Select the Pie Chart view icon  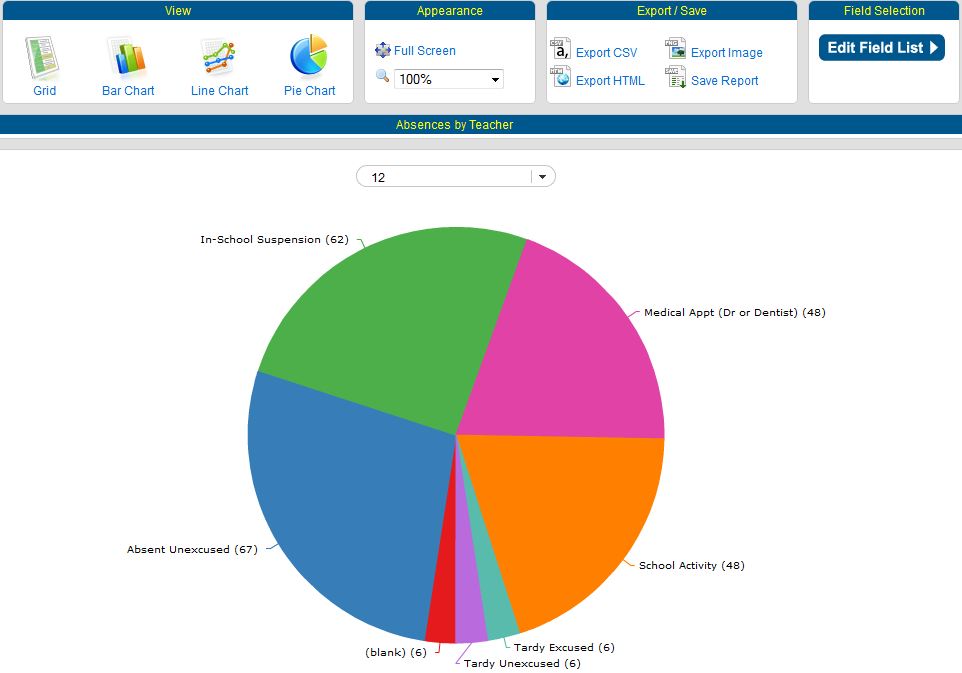coord(309,56)
